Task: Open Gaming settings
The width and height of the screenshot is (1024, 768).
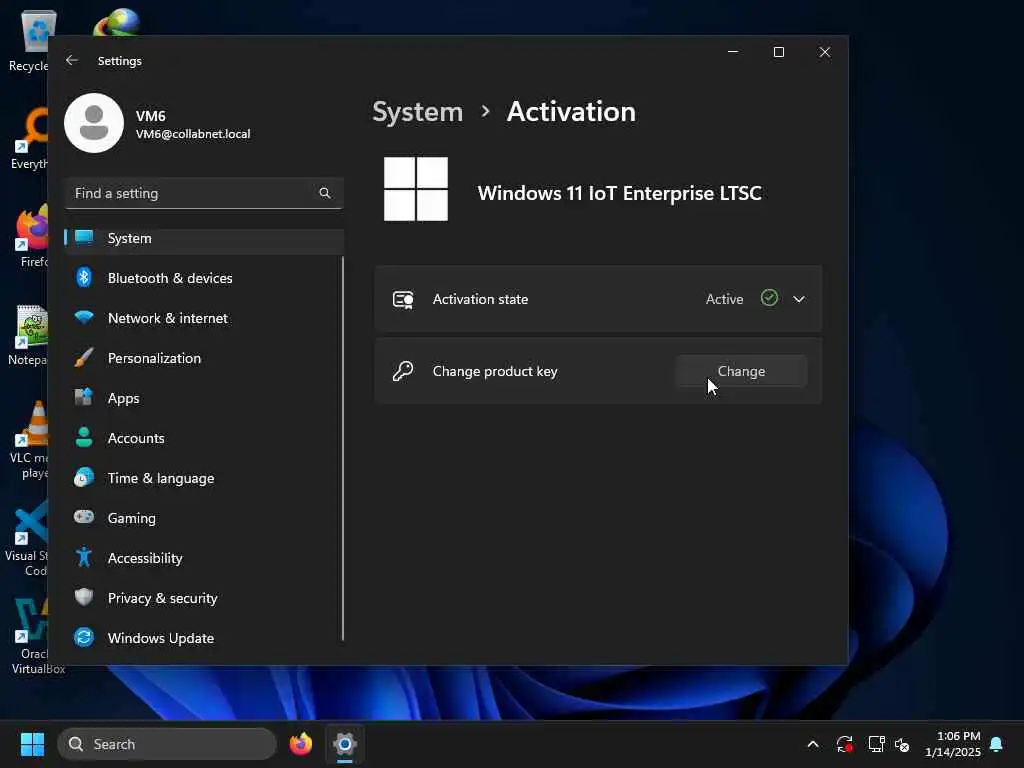Action: tap(204, 518)
